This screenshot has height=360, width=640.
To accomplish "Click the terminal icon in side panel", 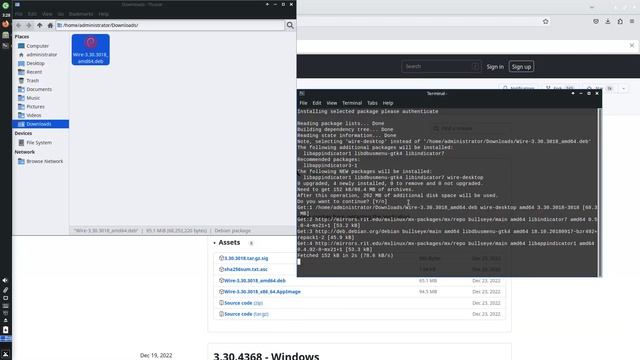I will [x=5, y=45].
